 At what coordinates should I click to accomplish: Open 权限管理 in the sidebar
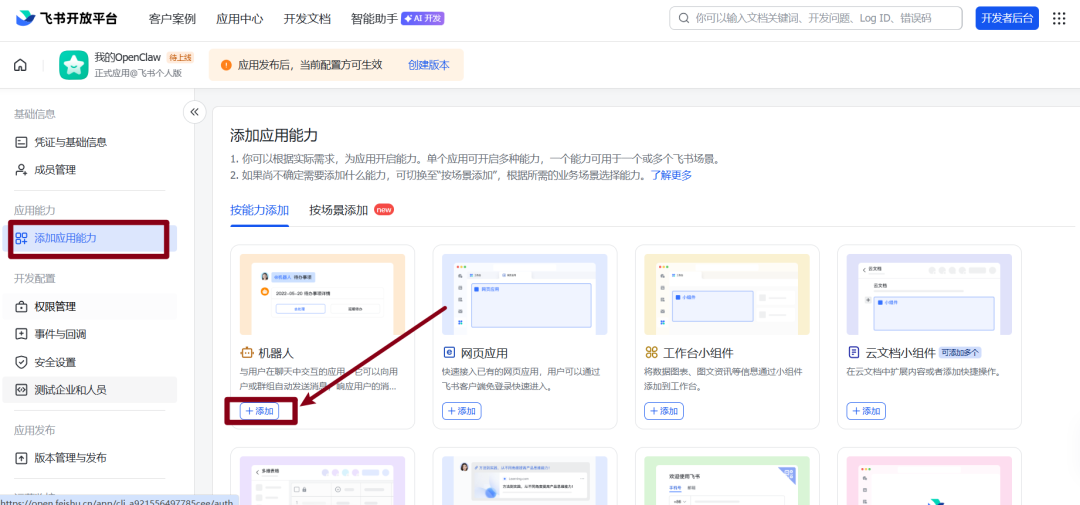click(54, 307)
